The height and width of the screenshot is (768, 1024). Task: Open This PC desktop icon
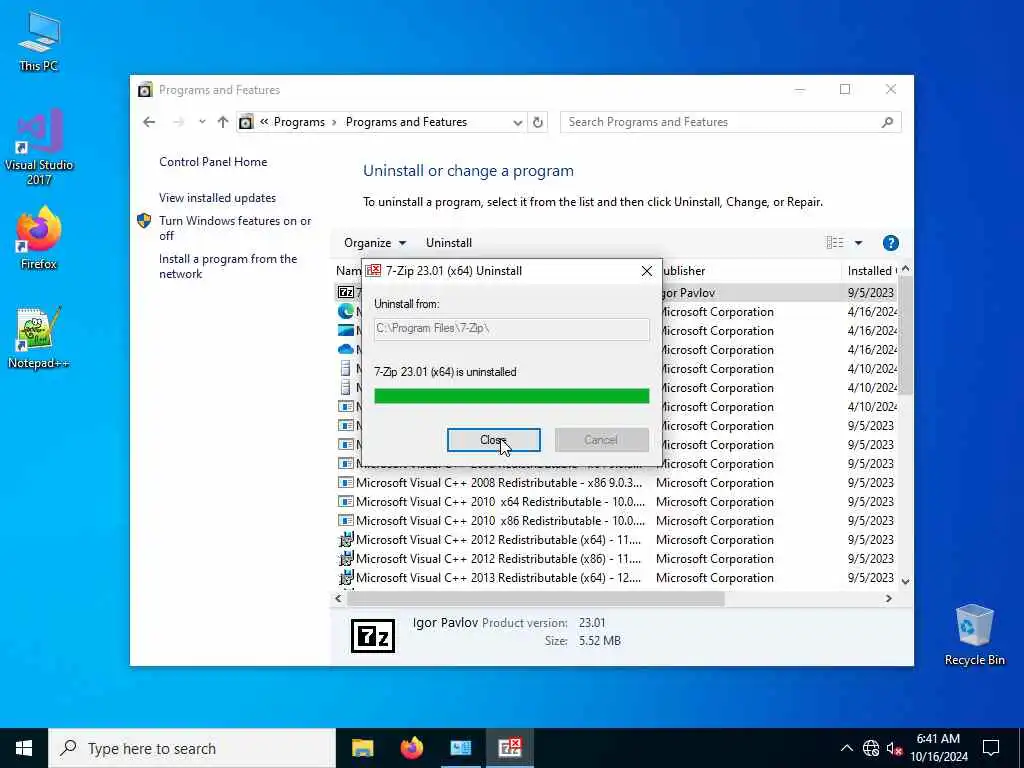coord(39,41)
